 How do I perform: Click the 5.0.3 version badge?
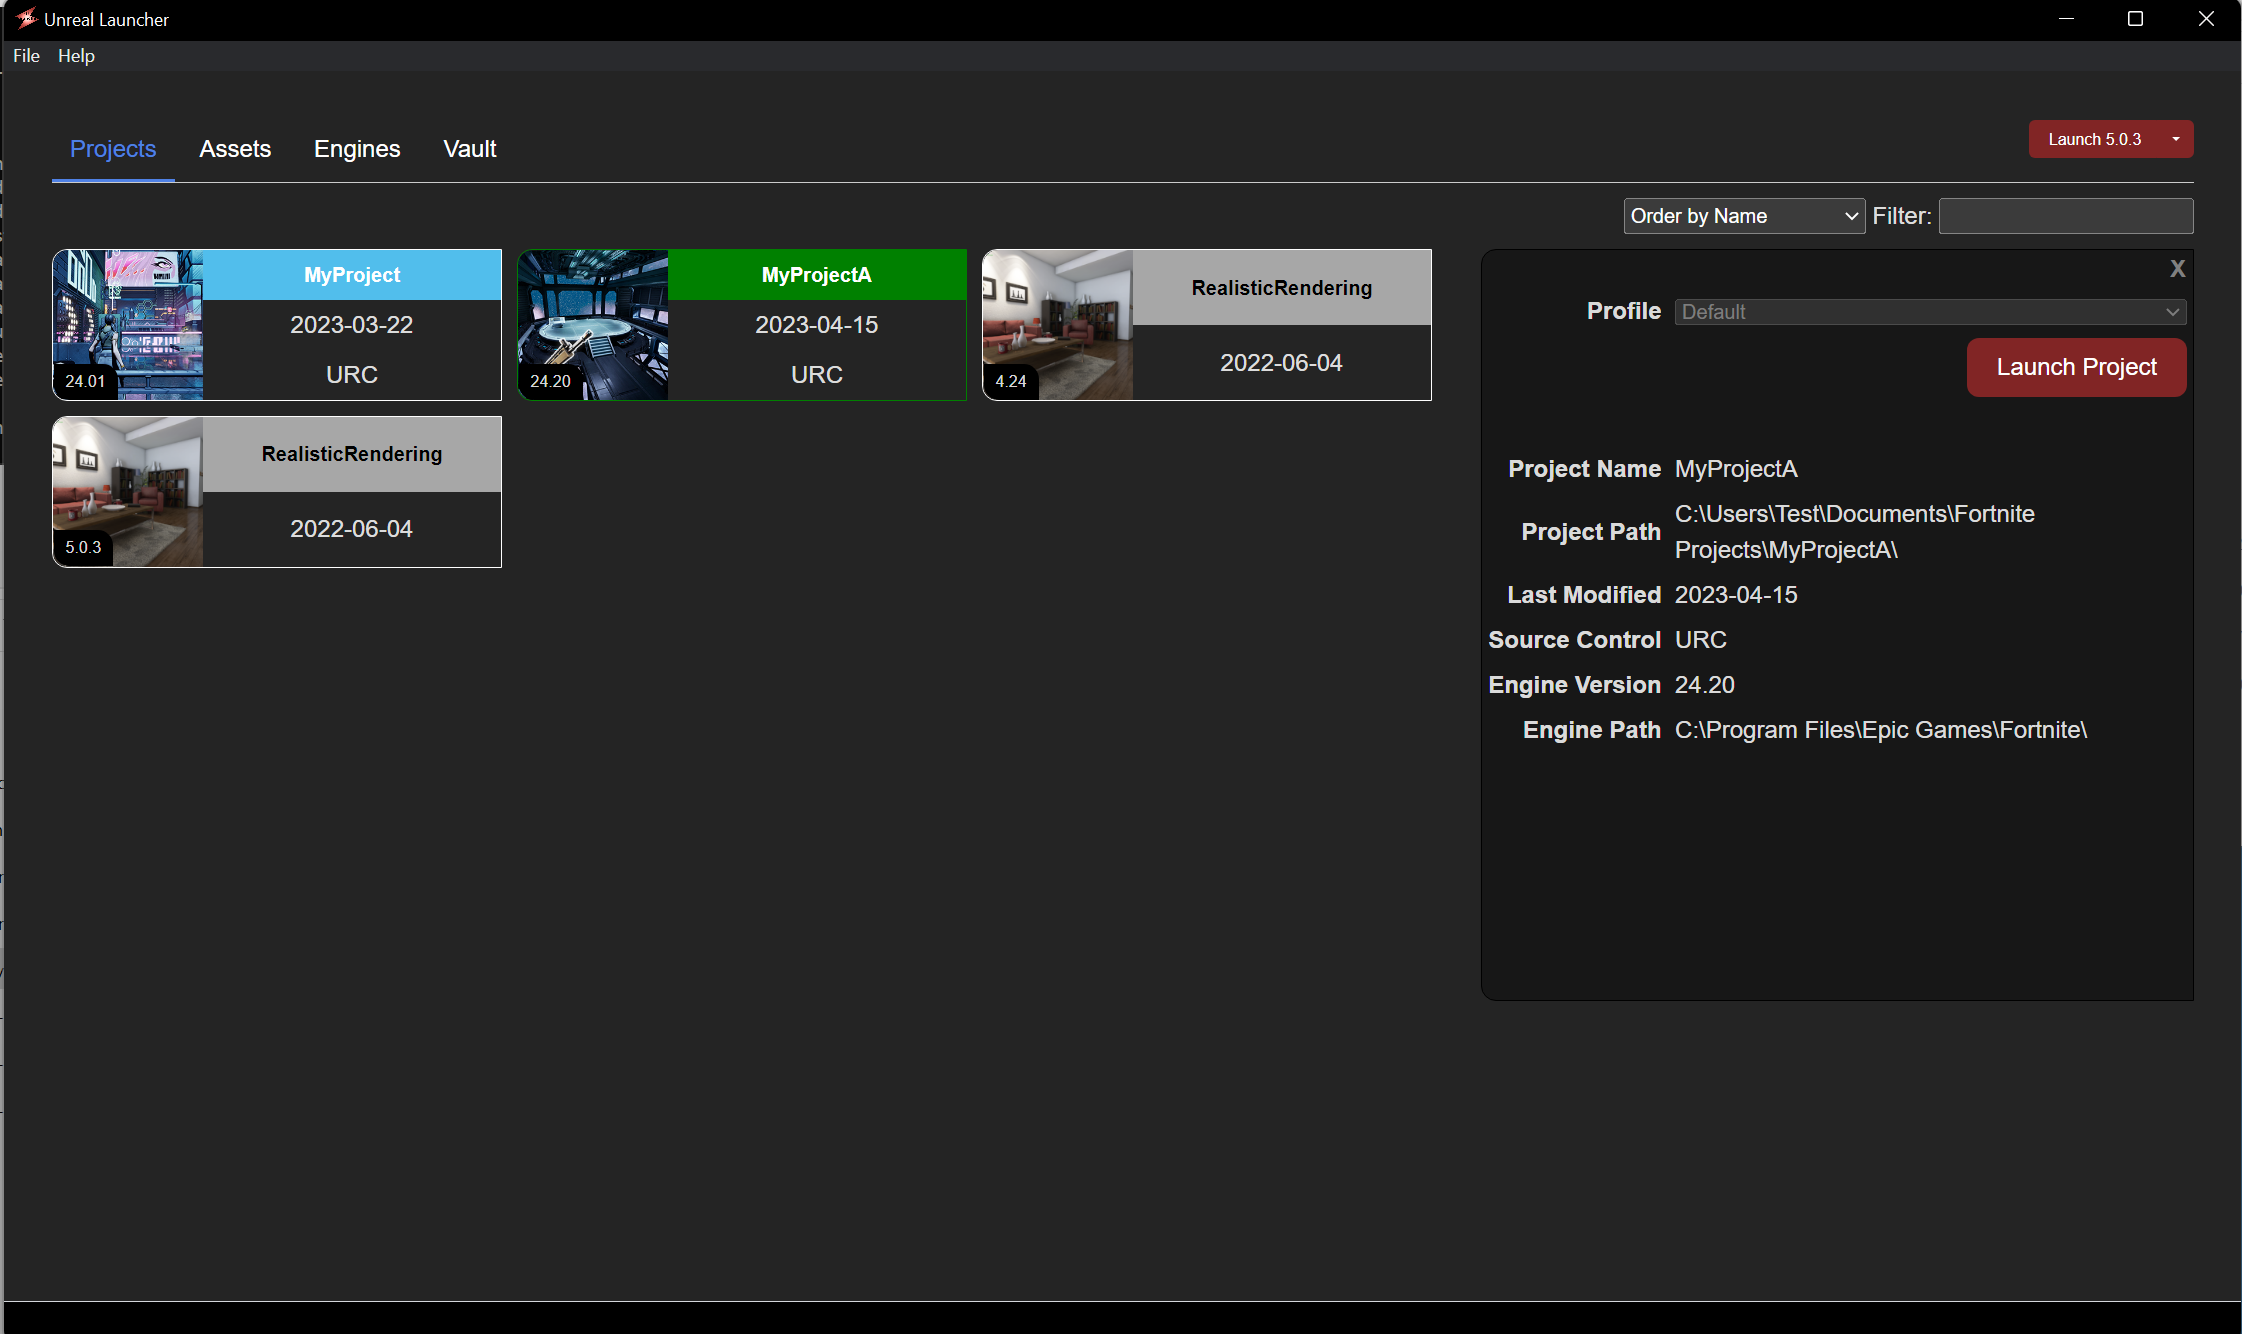point(83,547)
